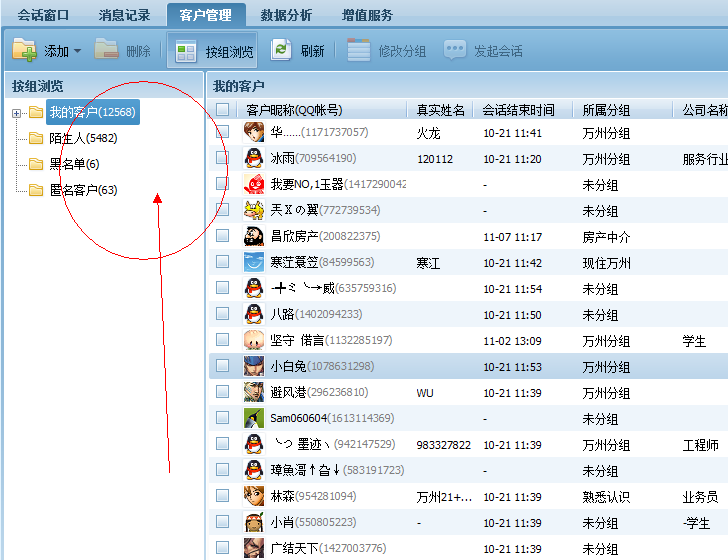The width and height of the screenshot is (728, 560).
Task: Check the box for 冰雨 row
Action: pos(222,158)
